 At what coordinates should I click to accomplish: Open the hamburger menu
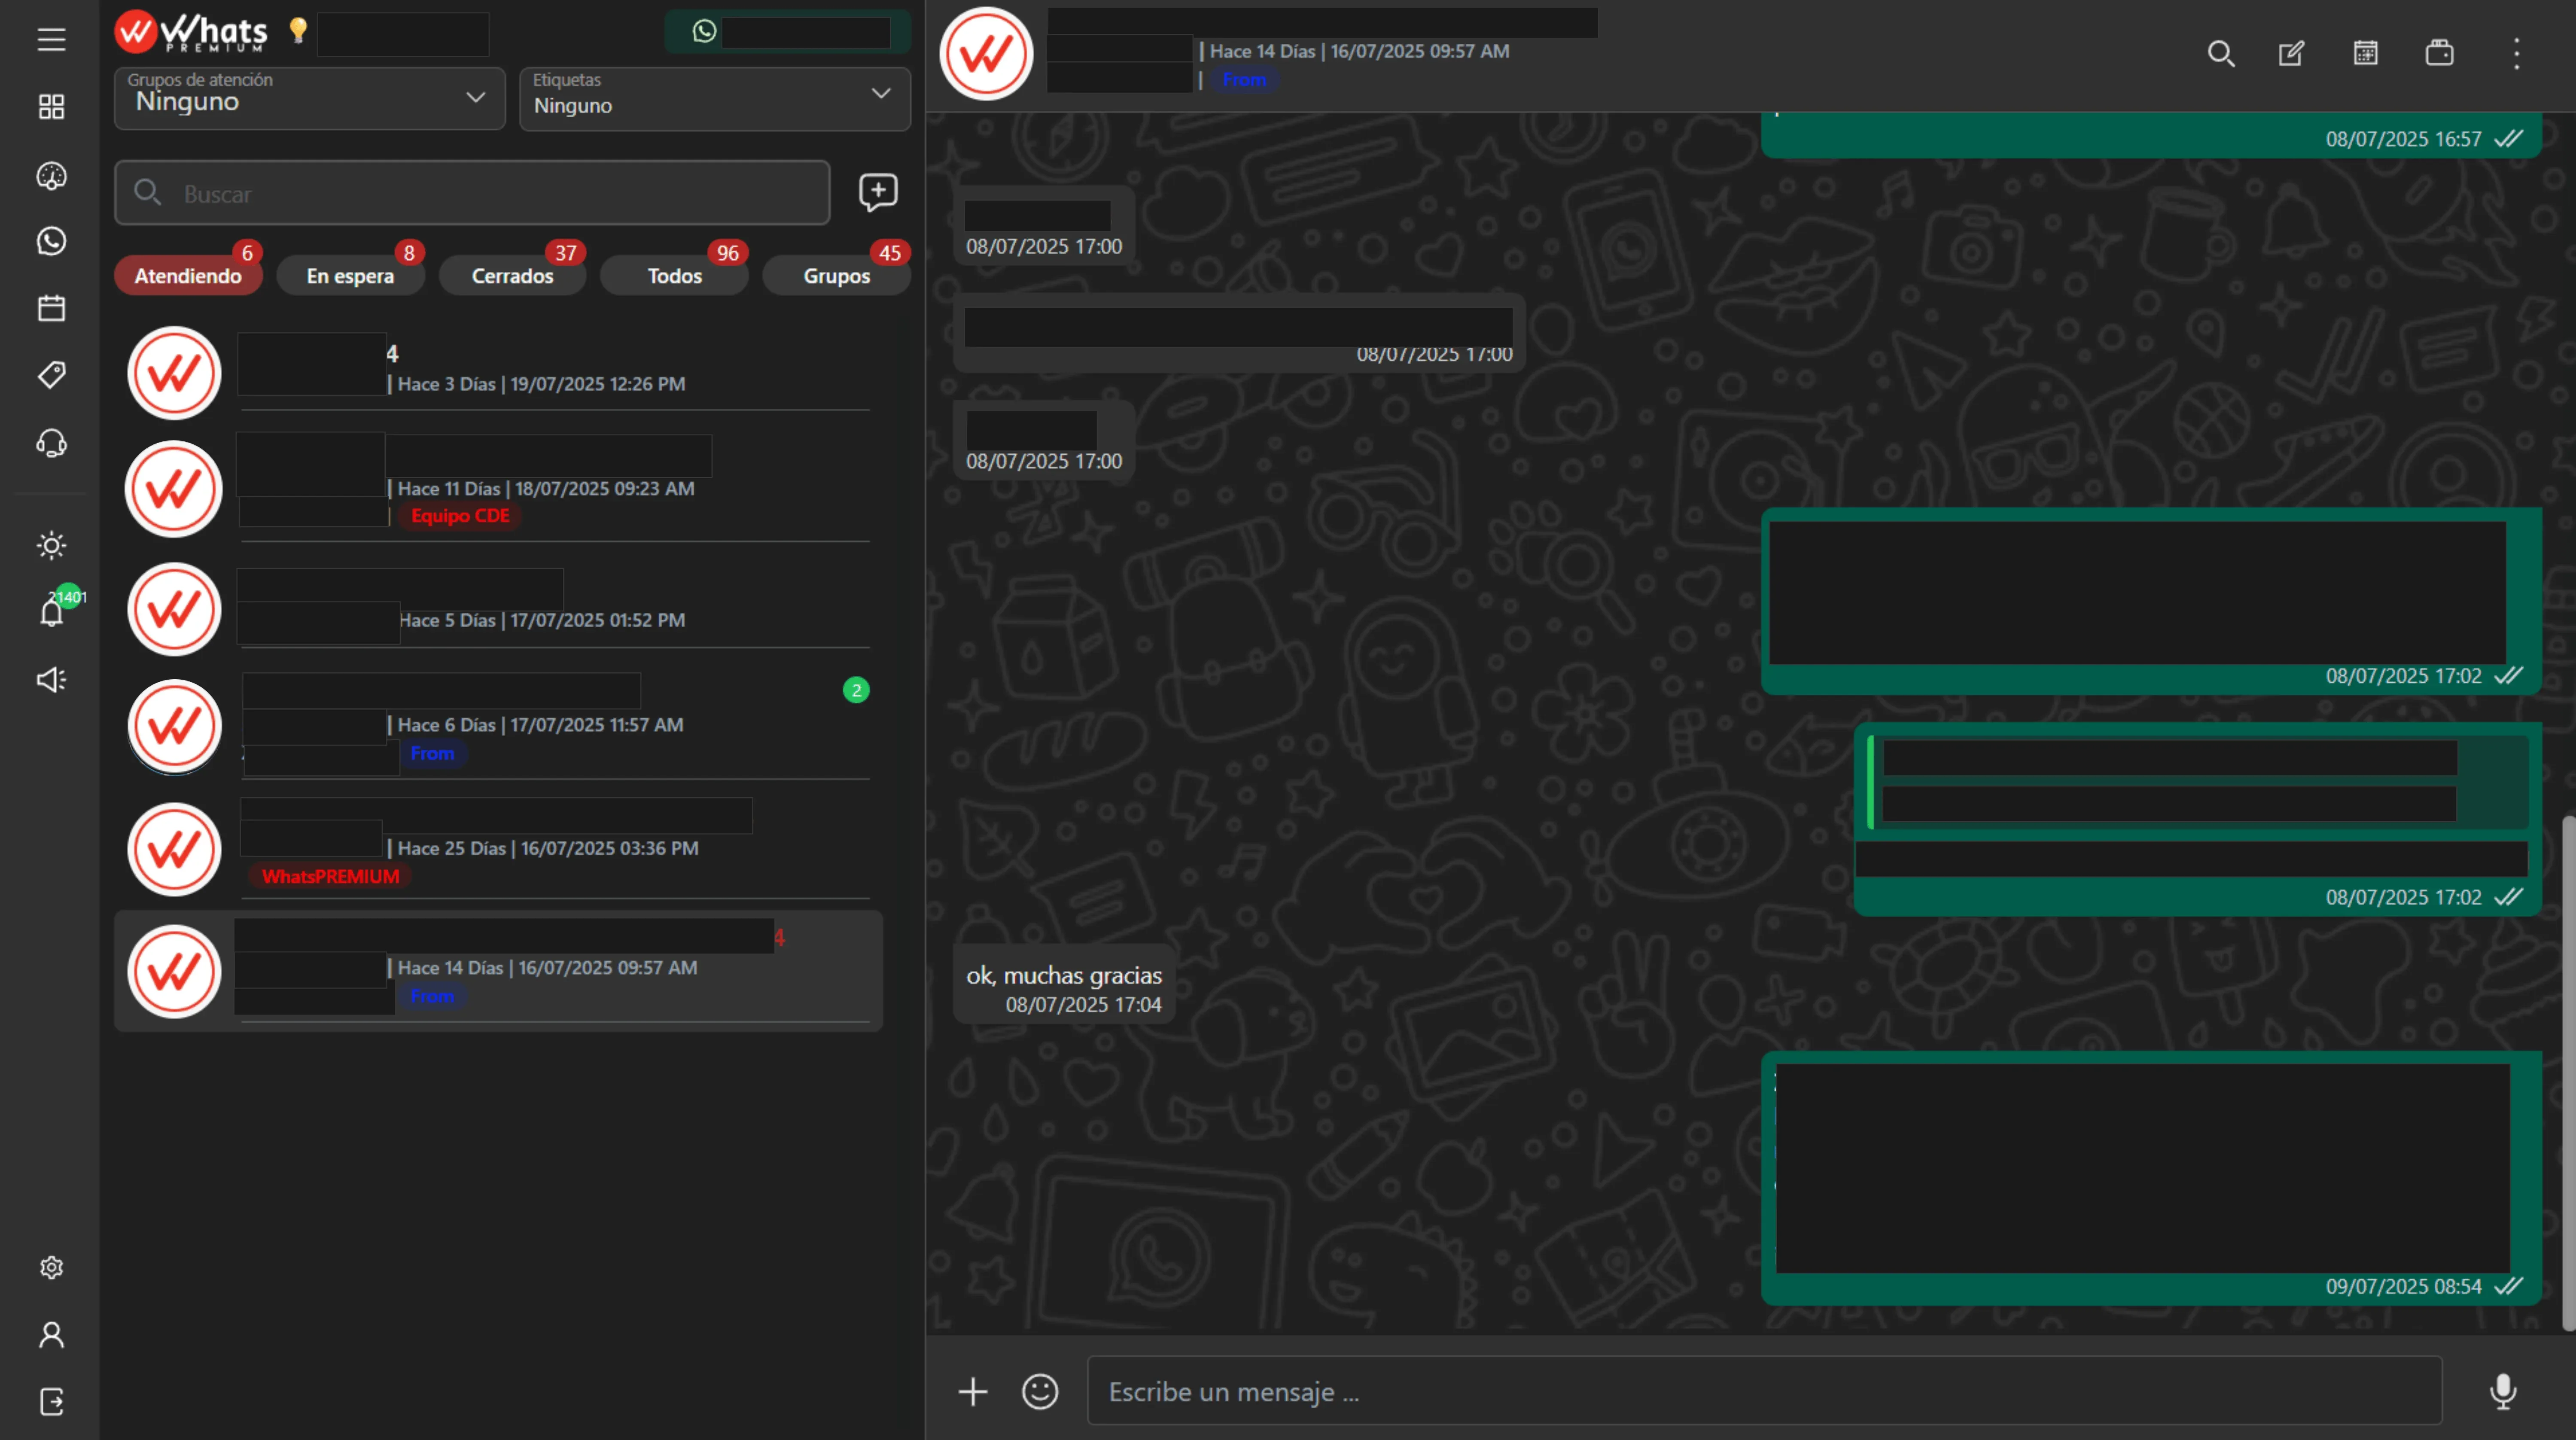coord(51,39)
